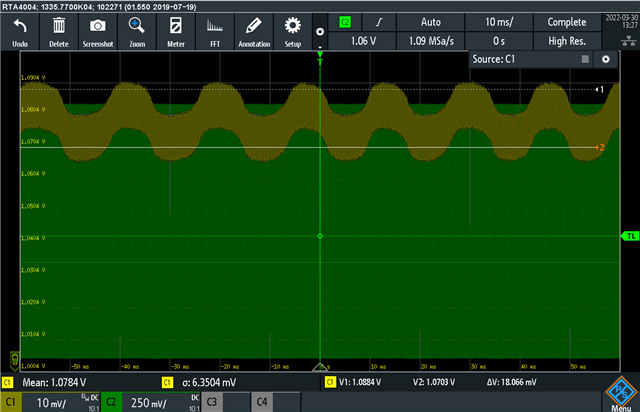Click V1: 1.0884 V cursor readout

[x=360, y=382]
